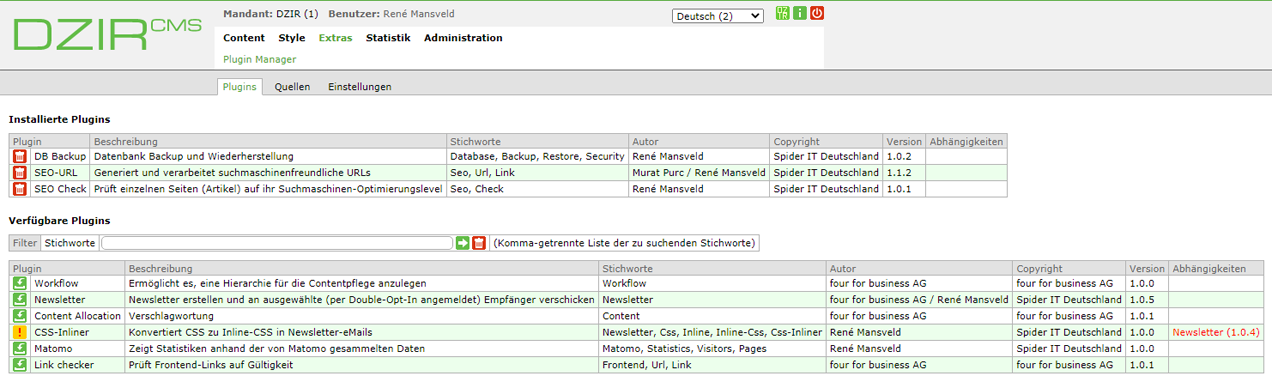Image resolution: width=1272 pixels, height=382 pixels.
Task: Click 'Frontend, Url, Link' keywords cell
Action: click(x=646, y=365)
